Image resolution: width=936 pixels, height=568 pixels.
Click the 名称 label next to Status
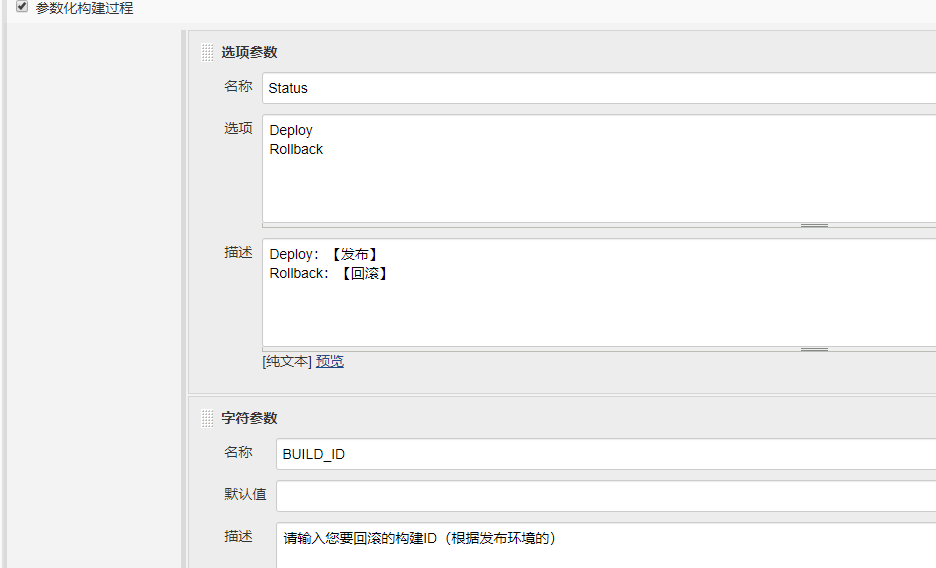[238, 87]
